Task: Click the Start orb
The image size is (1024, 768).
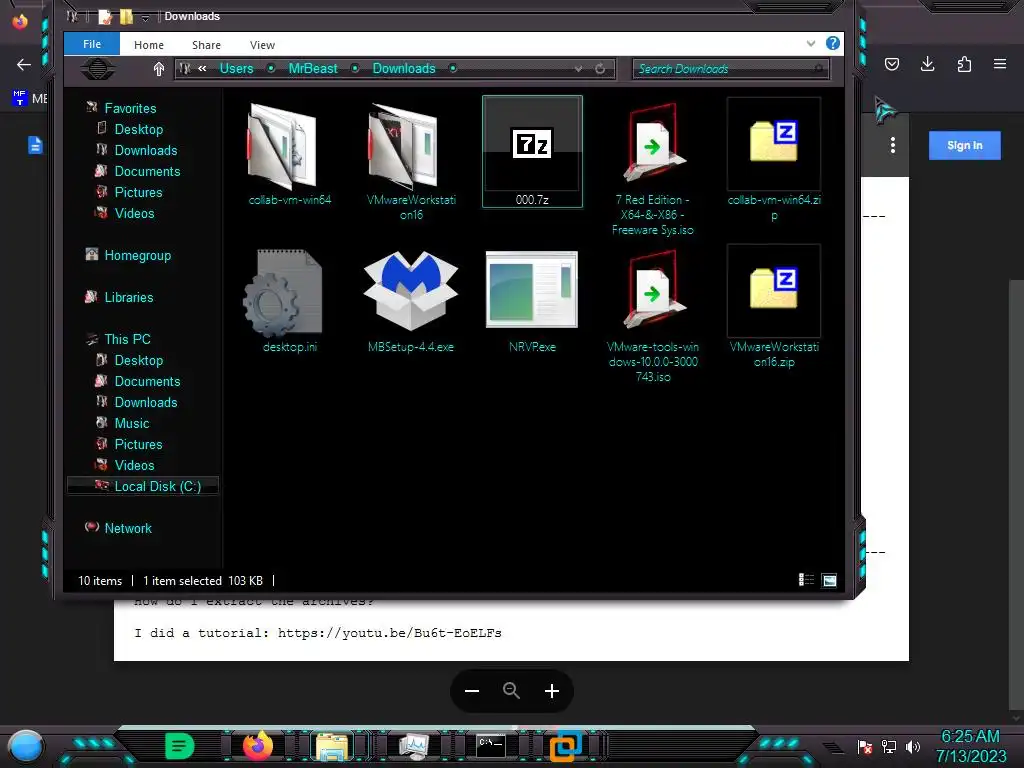Action: click(25, 746)
